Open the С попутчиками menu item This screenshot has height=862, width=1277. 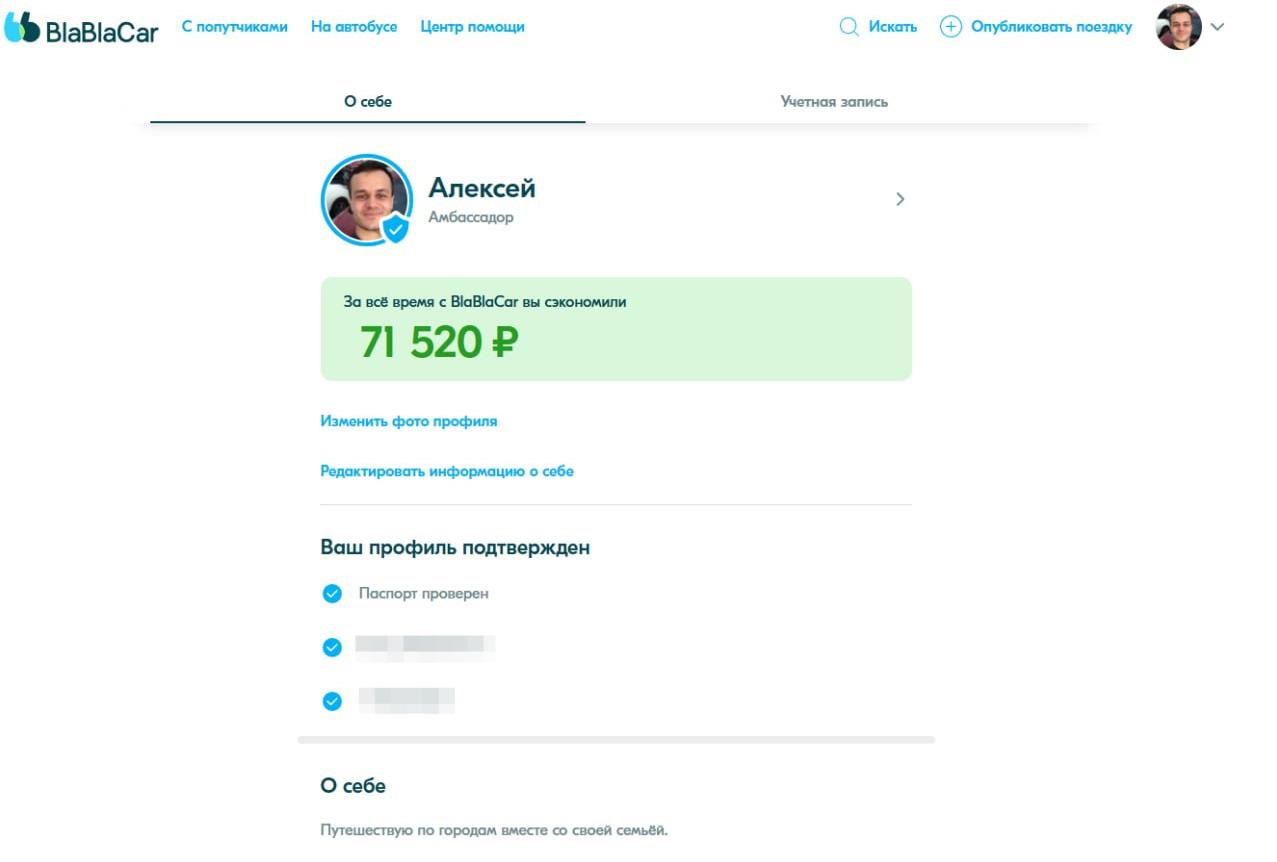pyautogui.click(x=234, y=27)
